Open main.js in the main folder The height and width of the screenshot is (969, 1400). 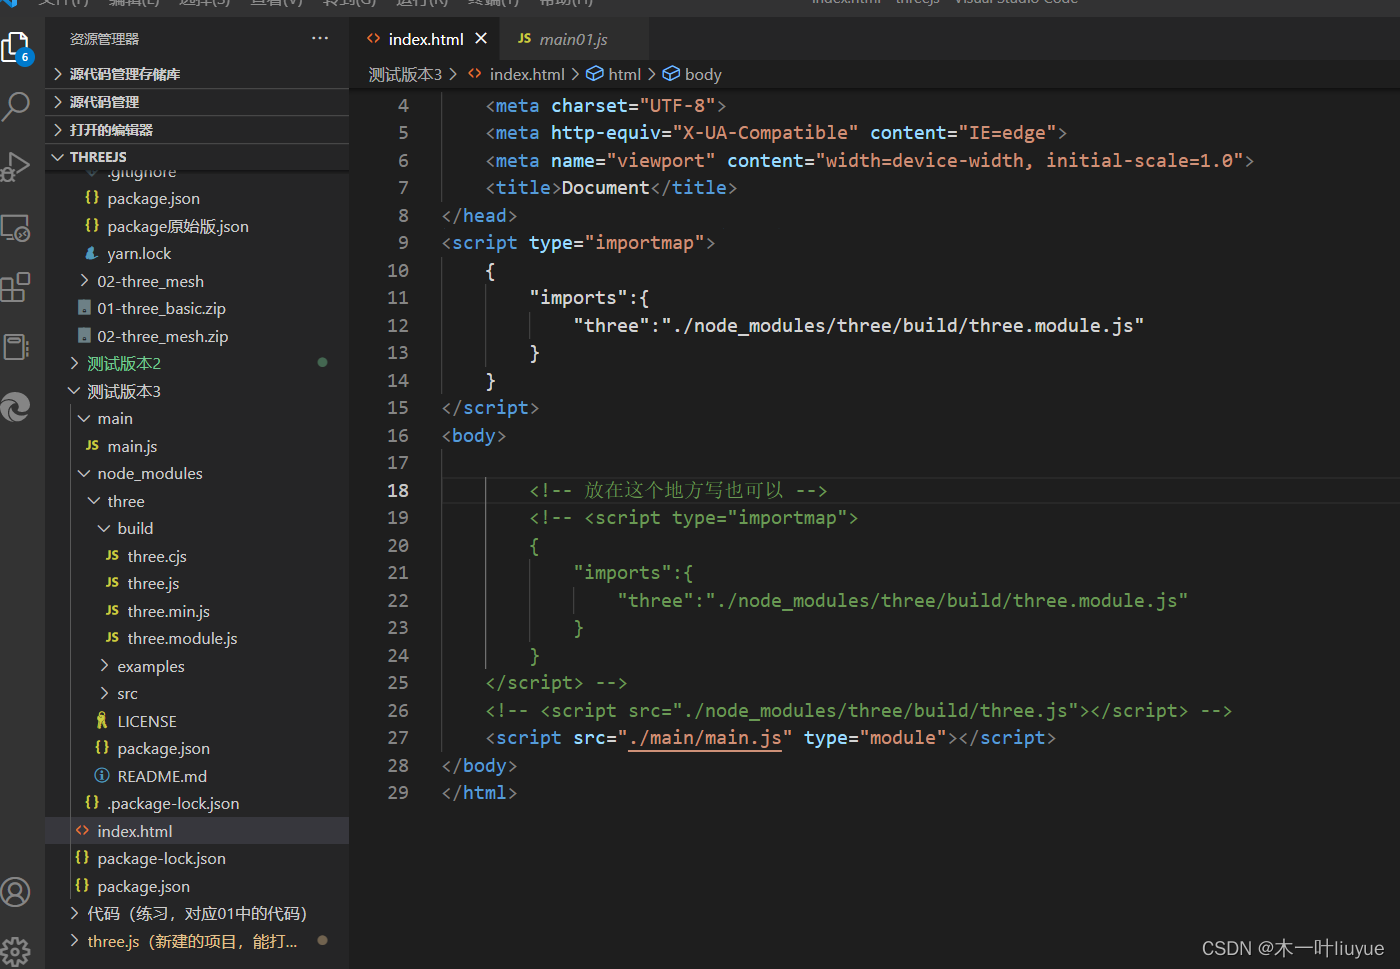coord(197,446)
